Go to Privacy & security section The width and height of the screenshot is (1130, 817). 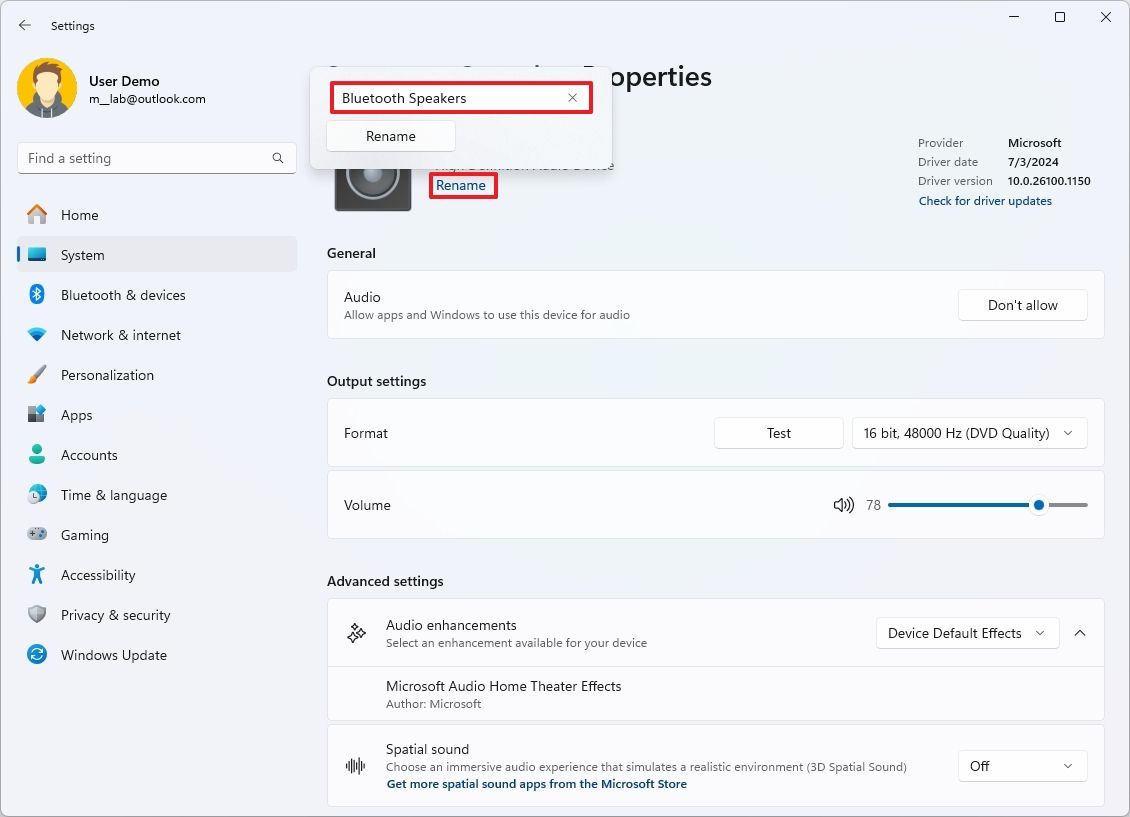pos(115,615)
